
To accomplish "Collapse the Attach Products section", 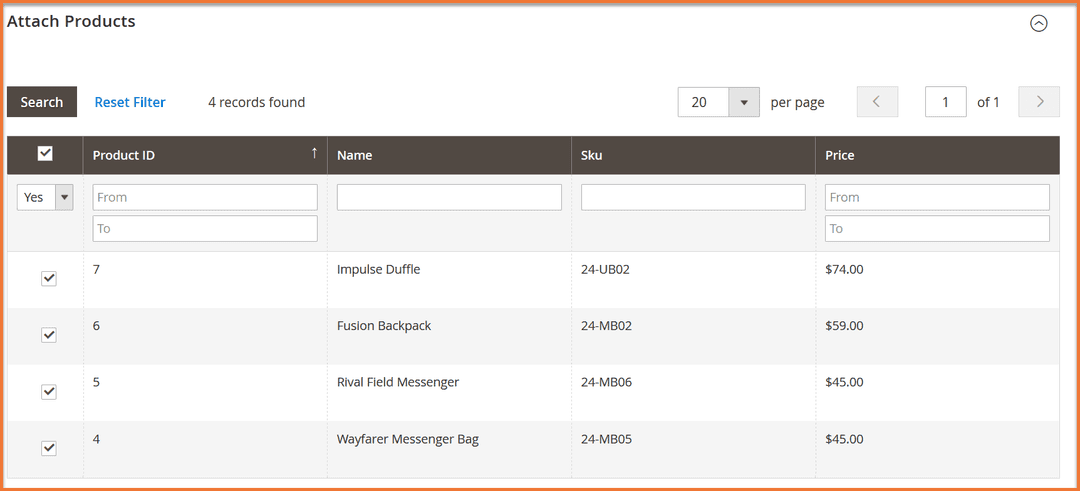I will click(x=1039, y=24).
